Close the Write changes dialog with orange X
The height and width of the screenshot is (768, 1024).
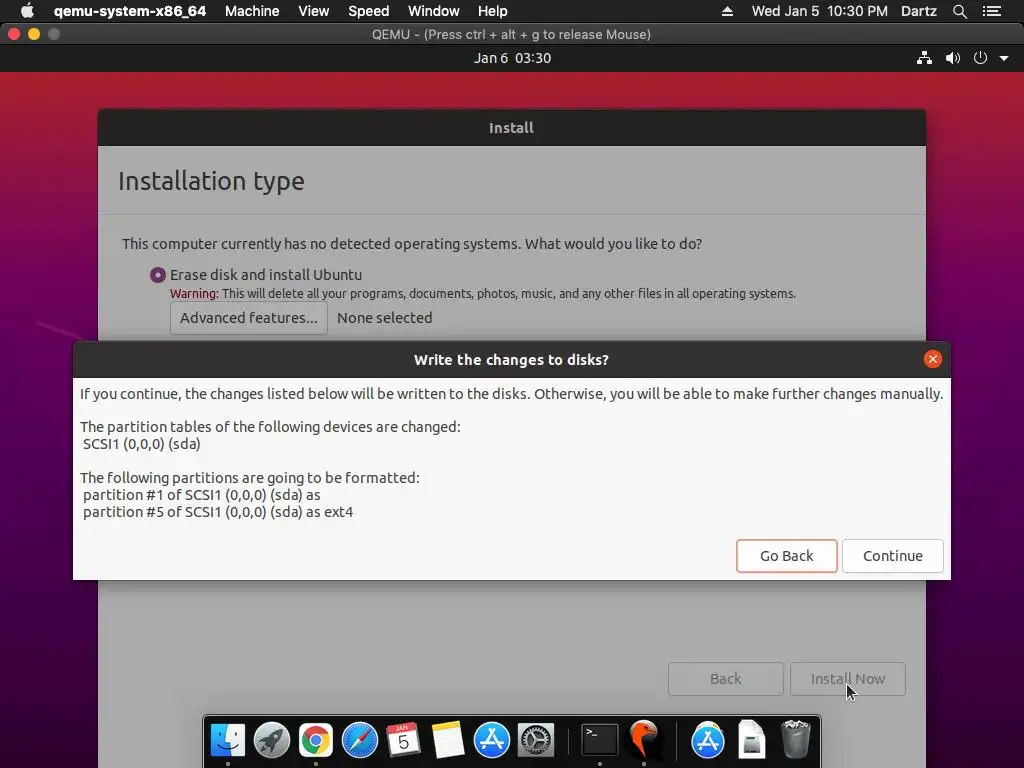pos(933,359)
